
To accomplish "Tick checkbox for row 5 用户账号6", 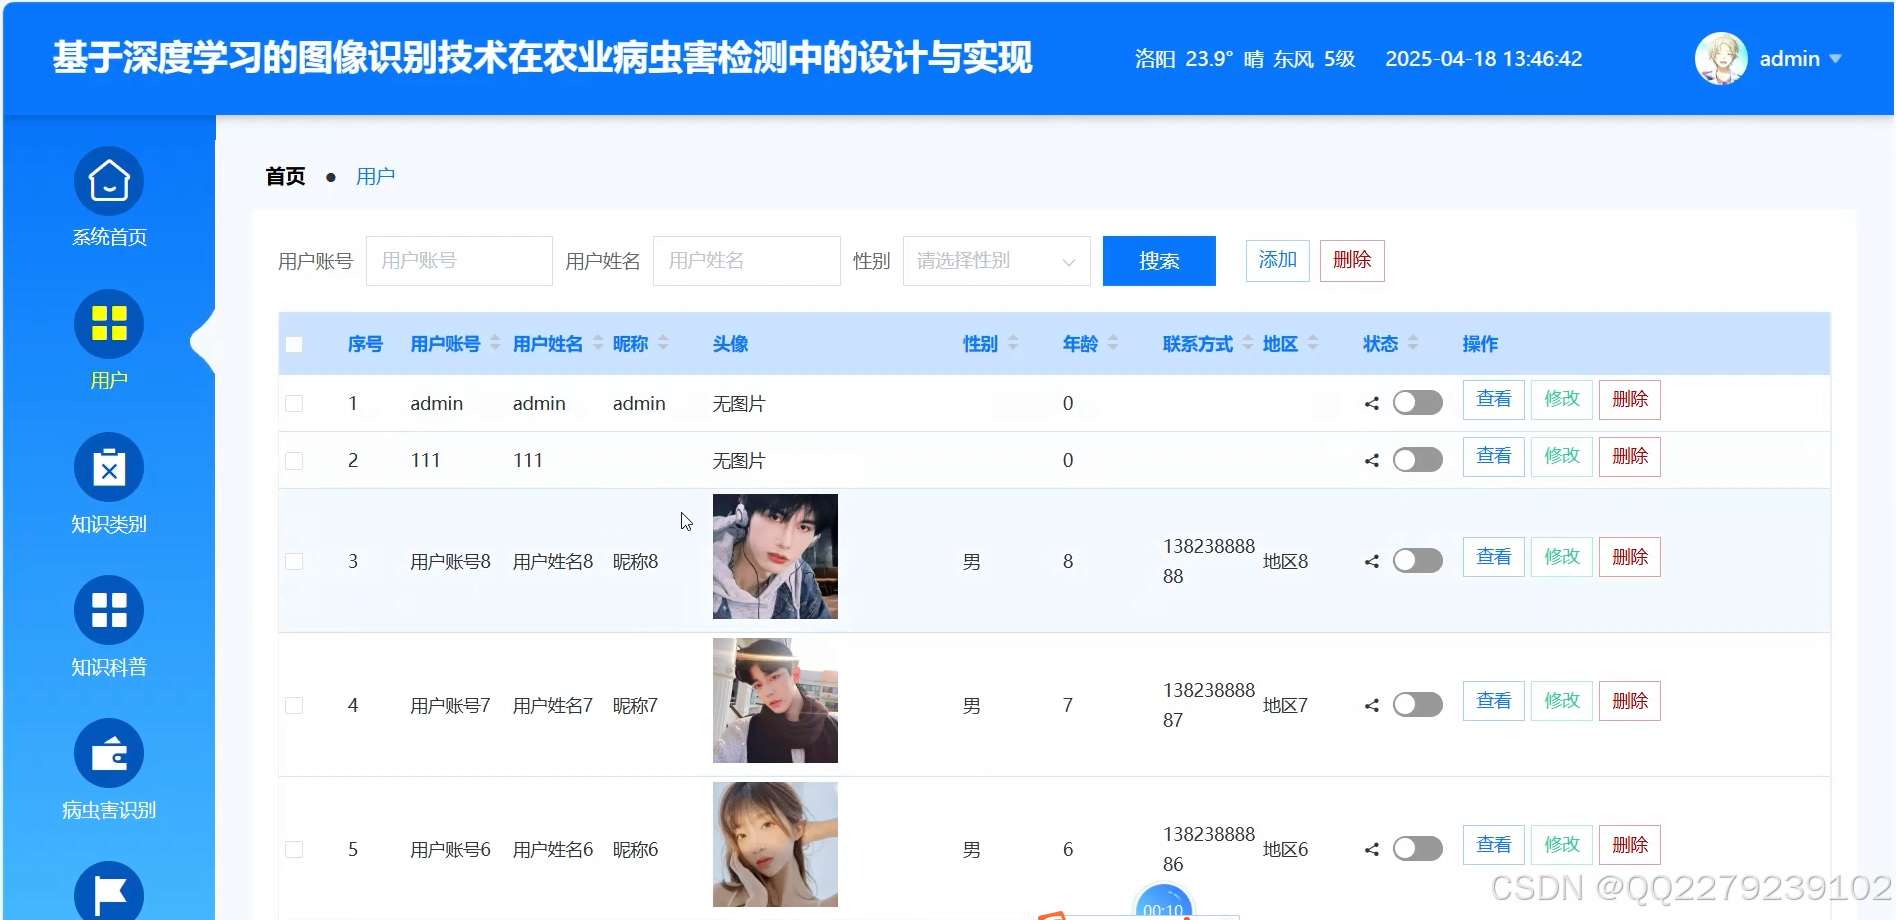I will pos(294,850).
